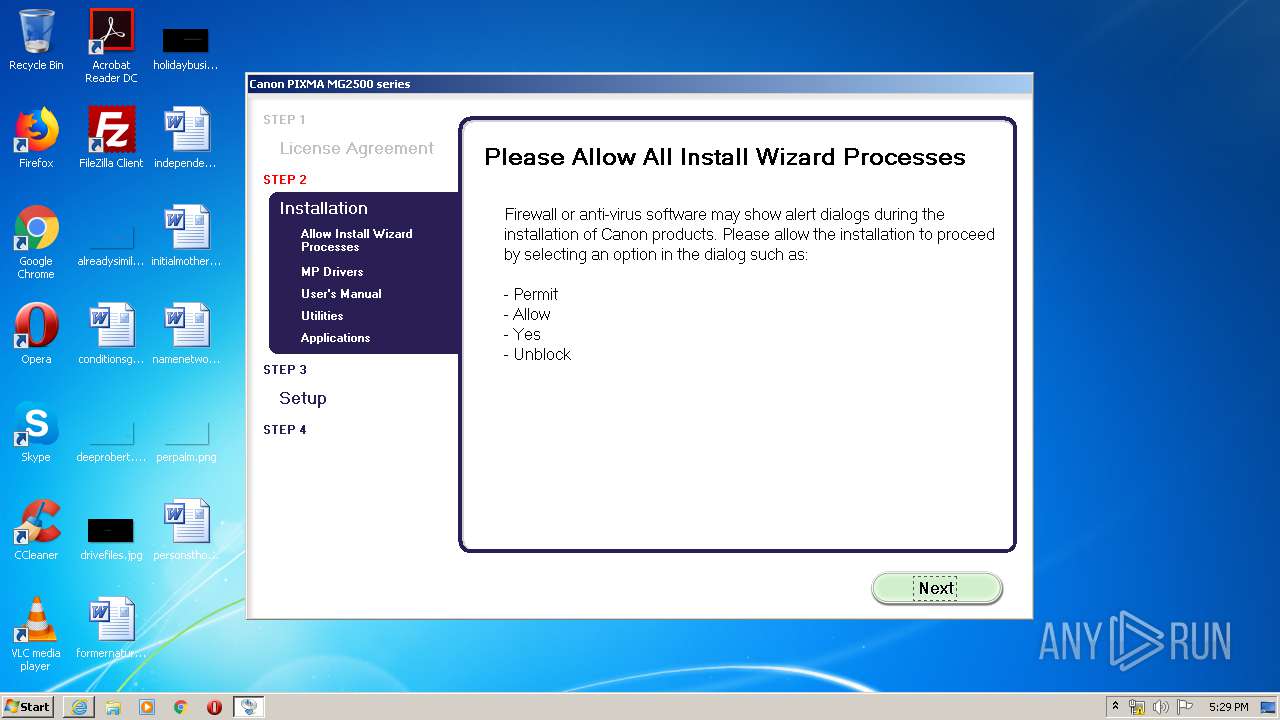The width and height of the screenshot is (1280, 720).
Task: Select the Canon installer taskbar button
Action: click(249, 707)
